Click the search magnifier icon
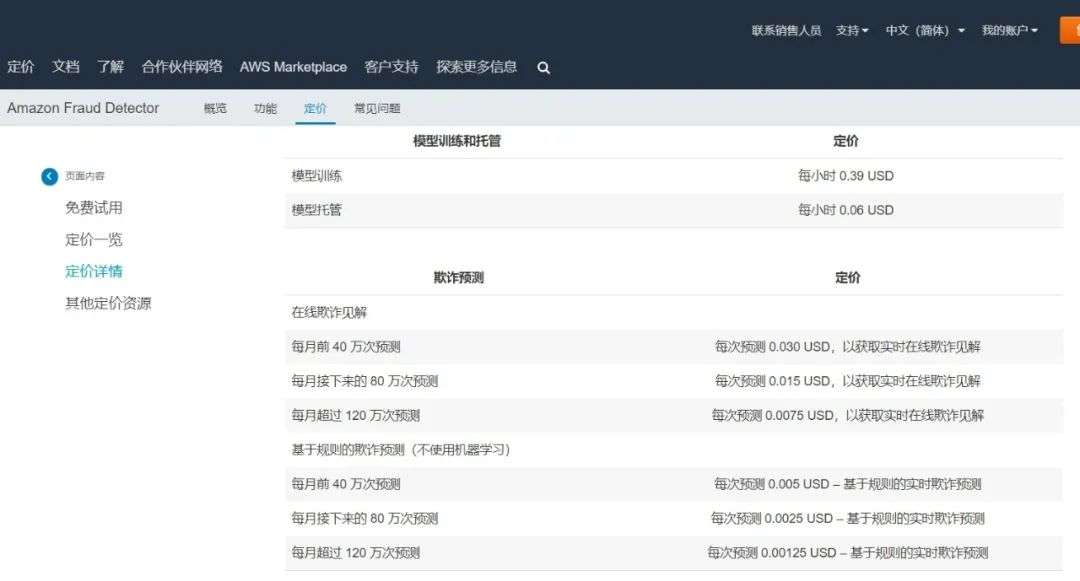This screenshot has width=1080, height=581. 543,67
